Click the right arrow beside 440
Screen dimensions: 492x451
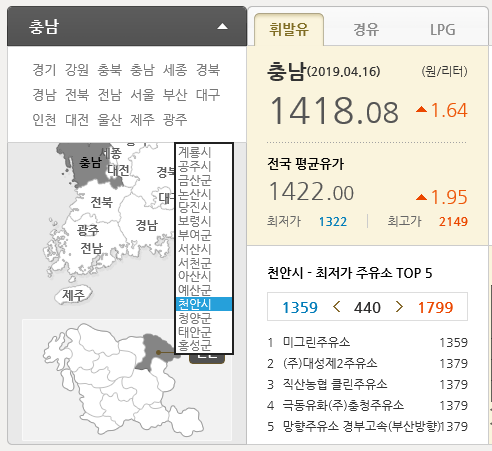(399, 307)
